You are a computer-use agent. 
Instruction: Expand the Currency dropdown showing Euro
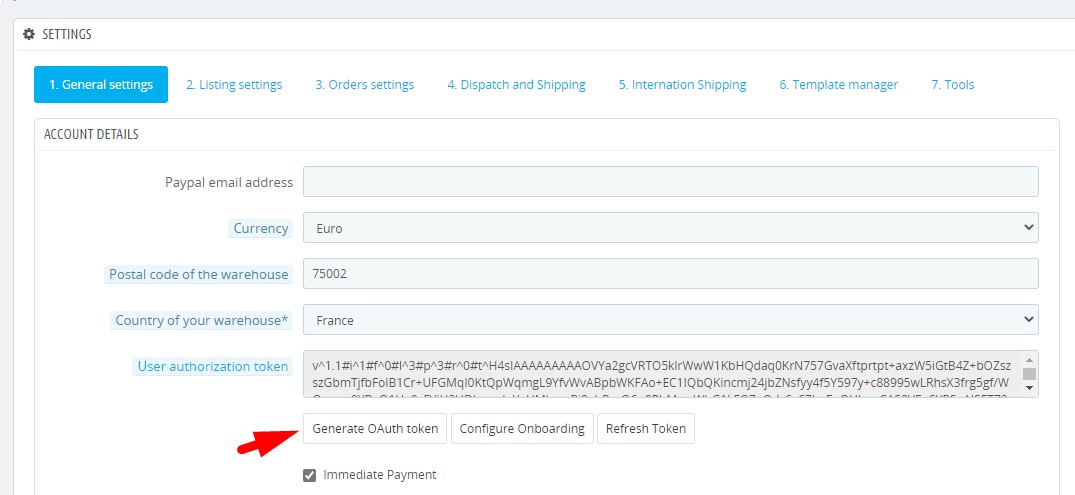(670, 228)
